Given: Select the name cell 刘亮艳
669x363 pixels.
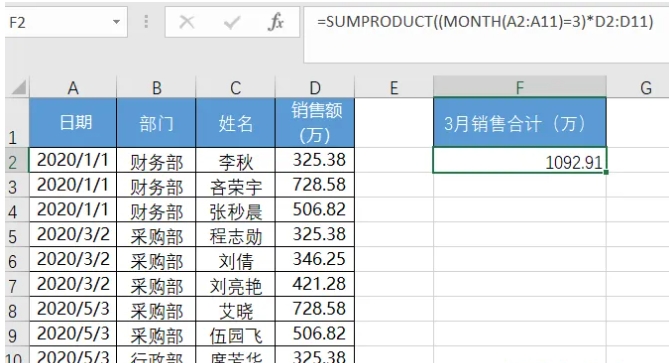Looking at the screenshot, I should coord(236,284).
